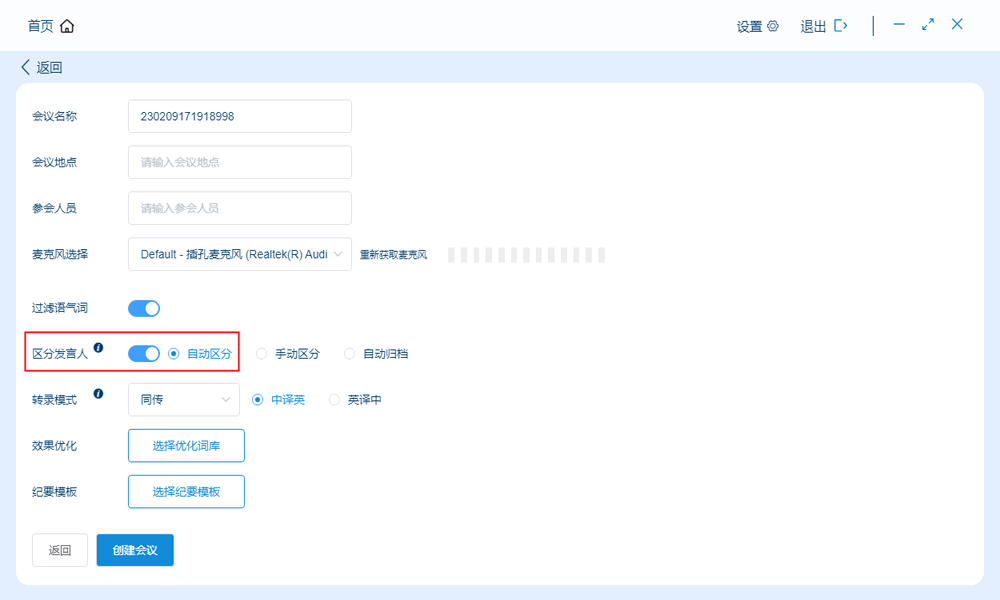This screenshot has height=600, width=1000.
Task: Click the 会议地点 input field
Action: [240, 162]
